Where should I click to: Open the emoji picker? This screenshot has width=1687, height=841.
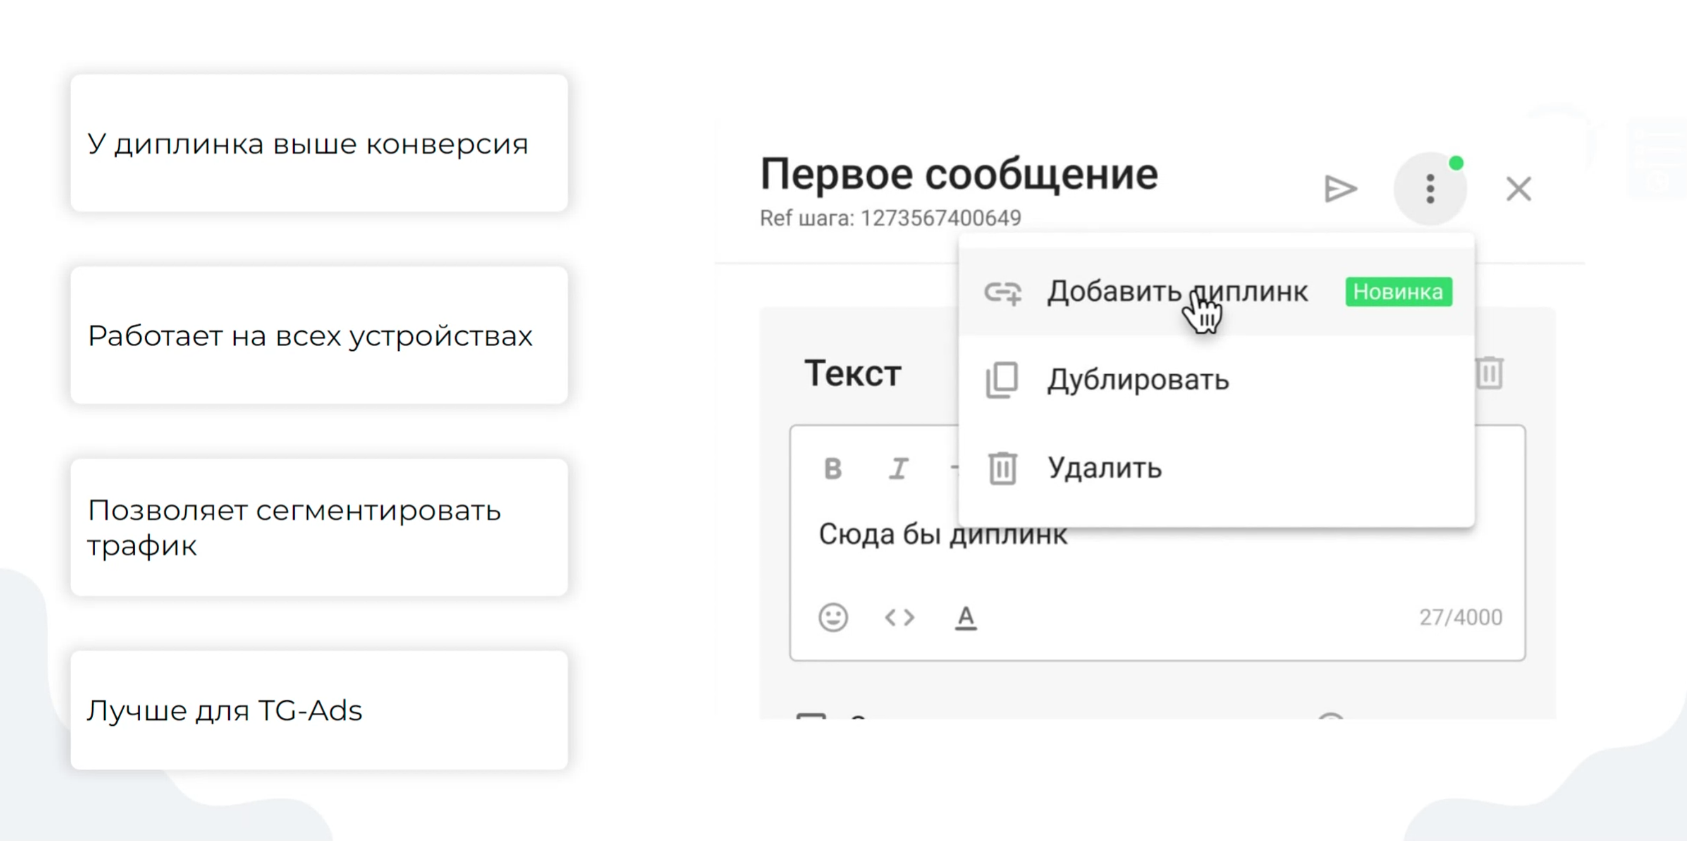click(x=833, y=617)
